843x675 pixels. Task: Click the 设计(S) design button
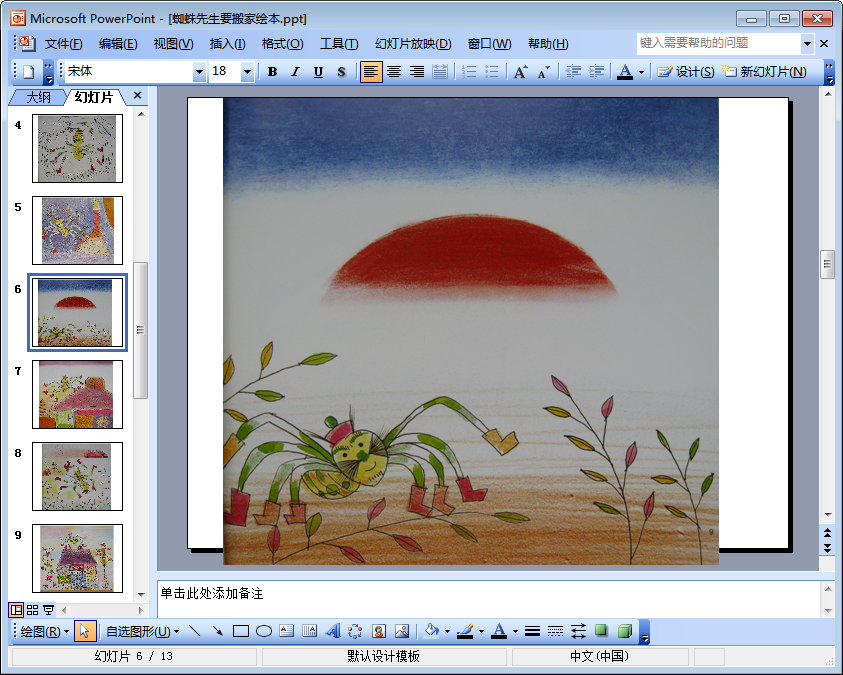(685, 71)
